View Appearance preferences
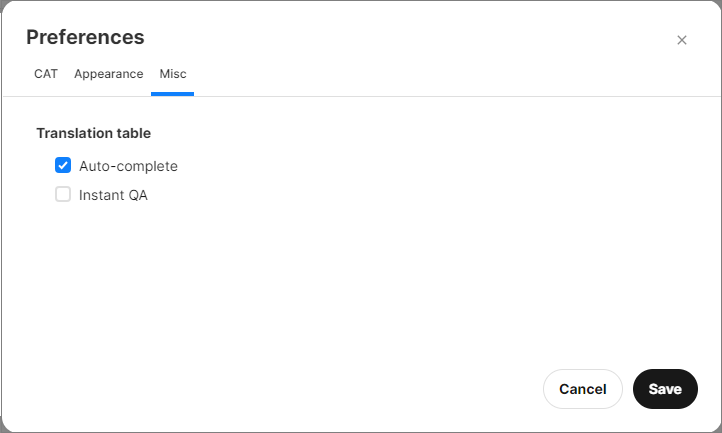The height and width of the screenshot is (433, 722). point(108,74)
